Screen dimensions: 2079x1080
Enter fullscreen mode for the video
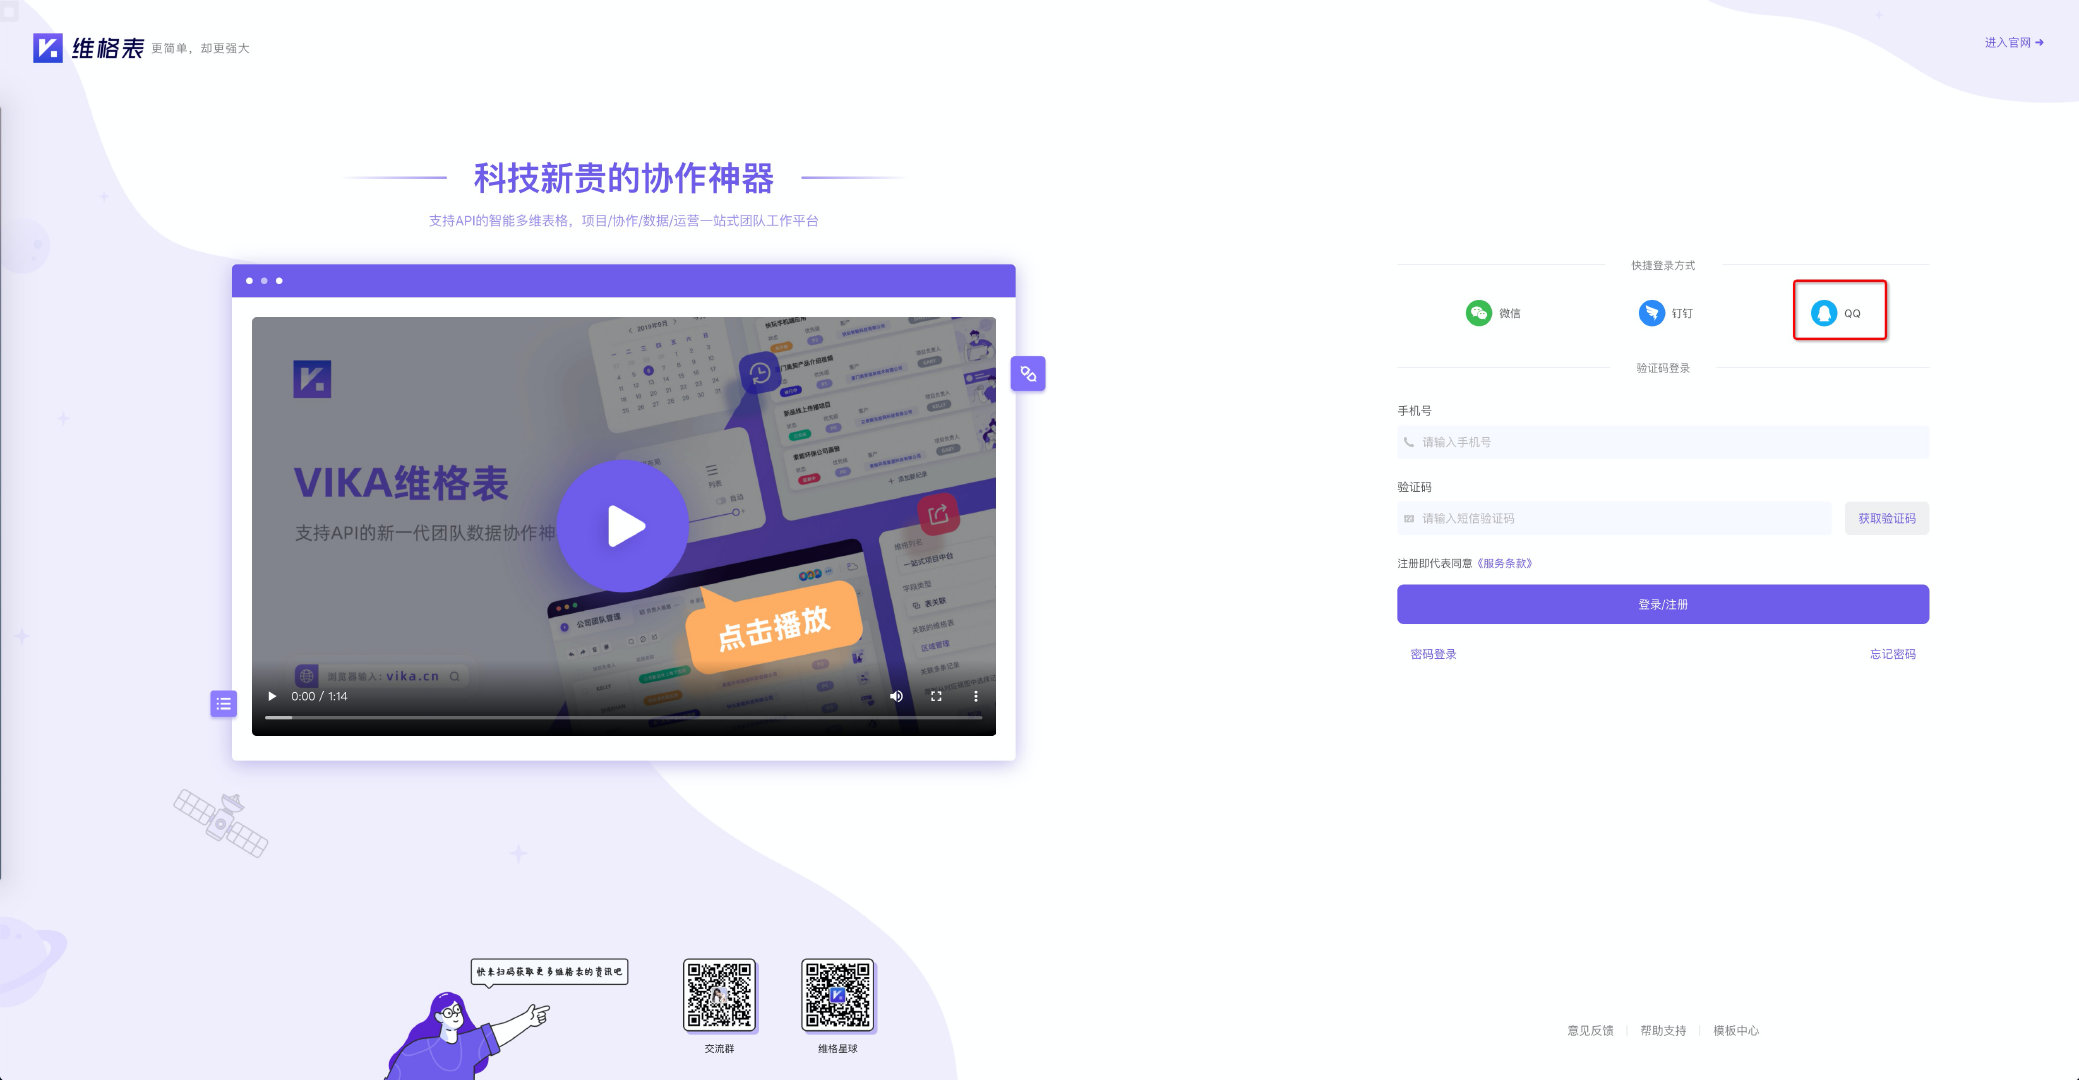click(x=936, y=696)
